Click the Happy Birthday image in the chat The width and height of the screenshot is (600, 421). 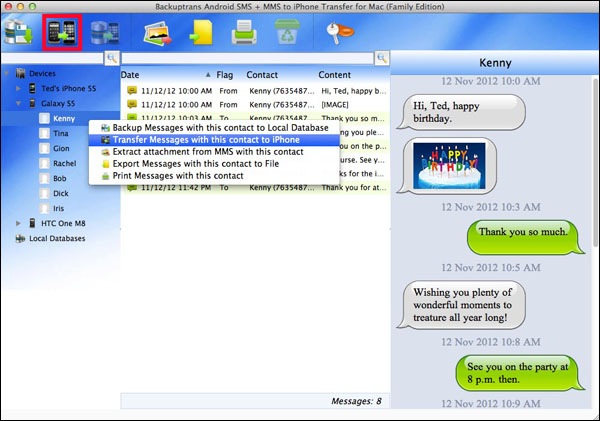tap(449, 166)
